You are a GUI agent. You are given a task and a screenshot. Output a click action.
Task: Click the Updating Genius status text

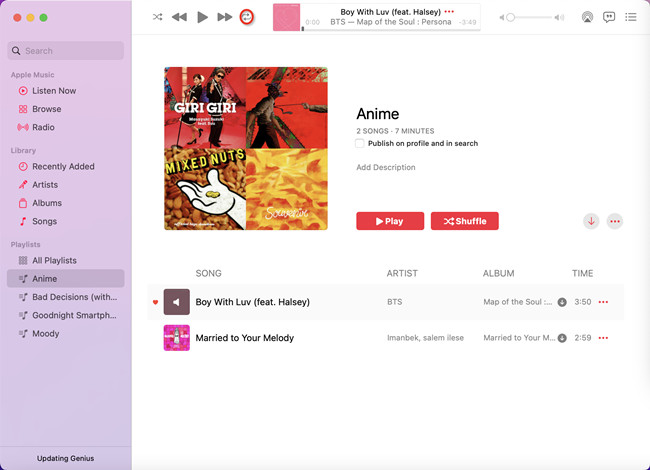point(65,458)
